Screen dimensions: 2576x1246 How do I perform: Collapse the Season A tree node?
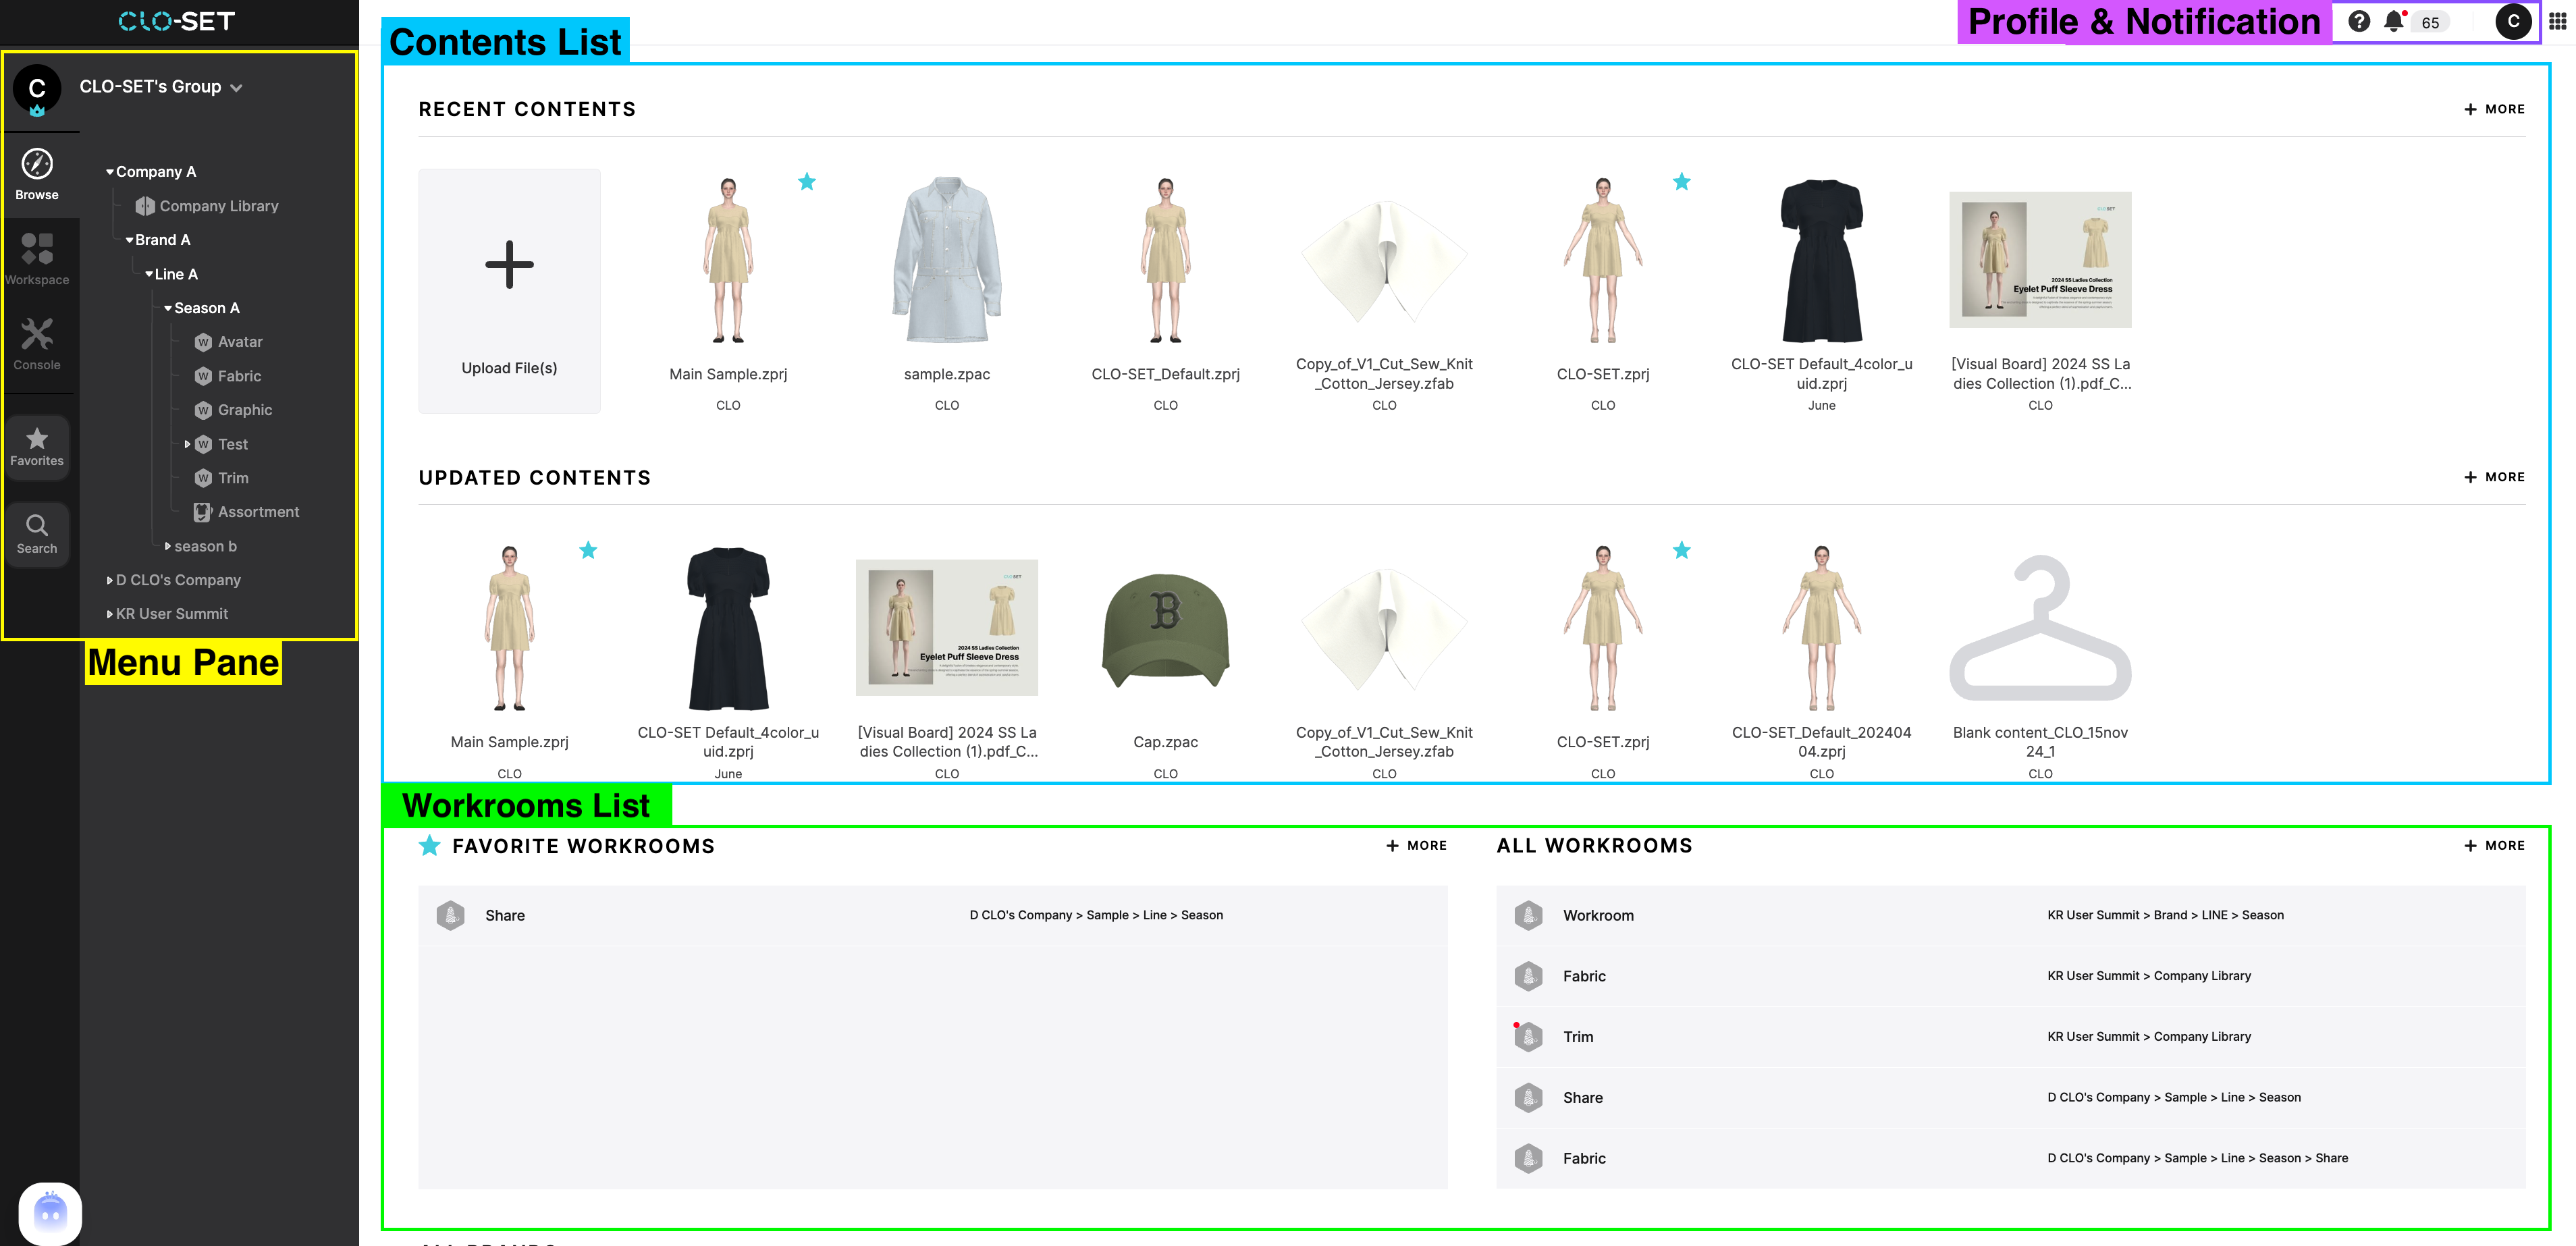[168, 308]
